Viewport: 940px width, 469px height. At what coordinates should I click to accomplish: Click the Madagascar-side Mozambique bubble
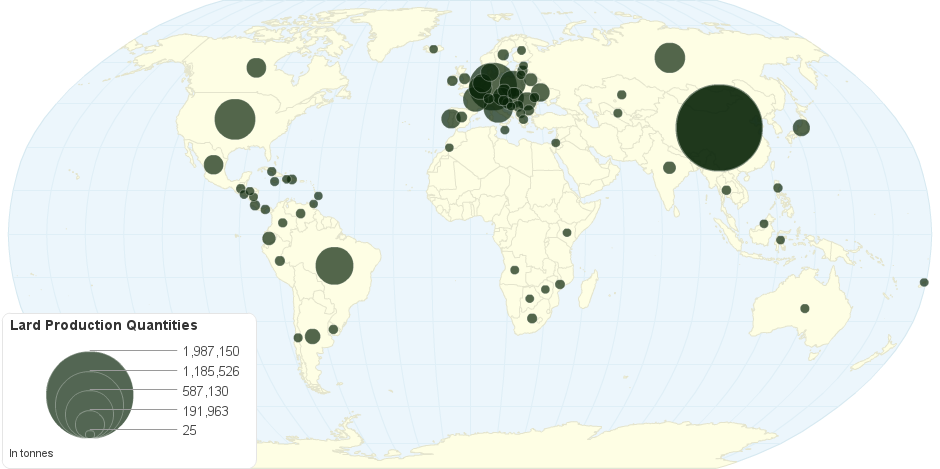(560, 284)
